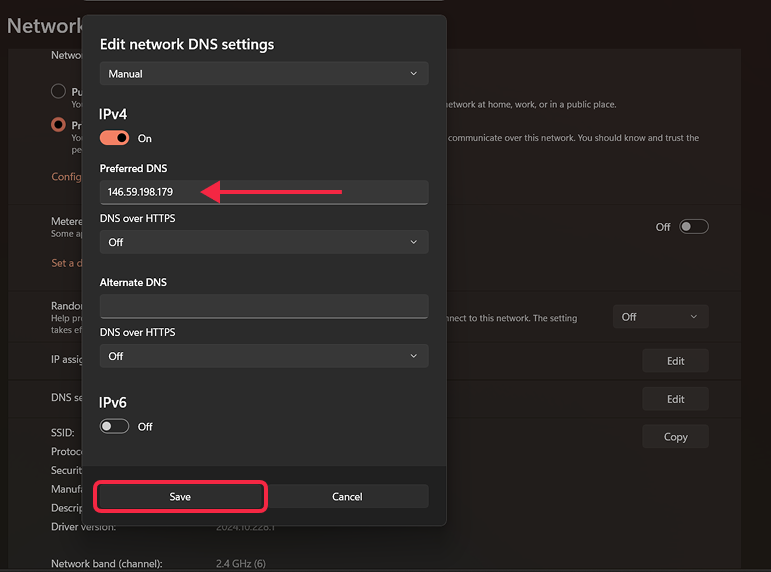The height and width of the screenshot is (572, 771).
Task: Copy the network properties
Action: point(675,437)
